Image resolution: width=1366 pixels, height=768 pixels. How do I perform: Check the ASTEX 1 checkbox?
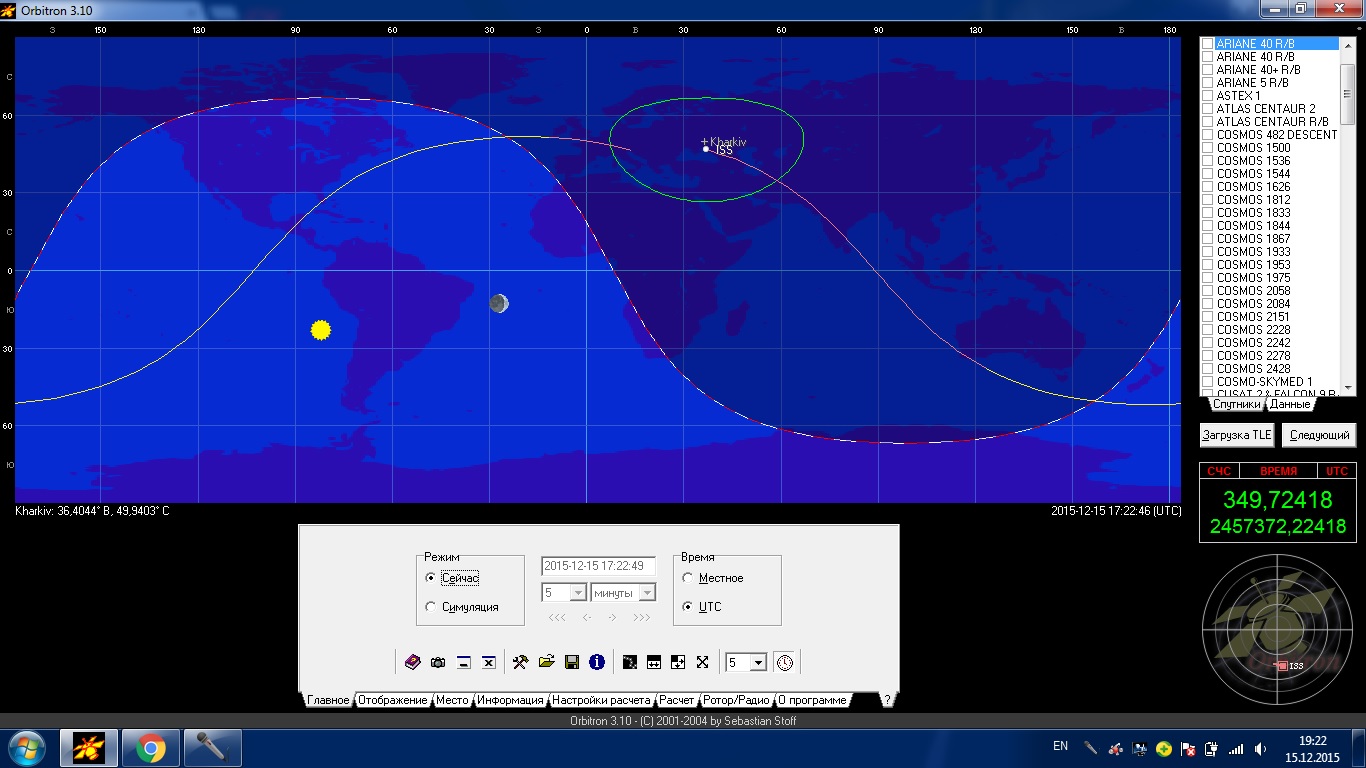1207,96
